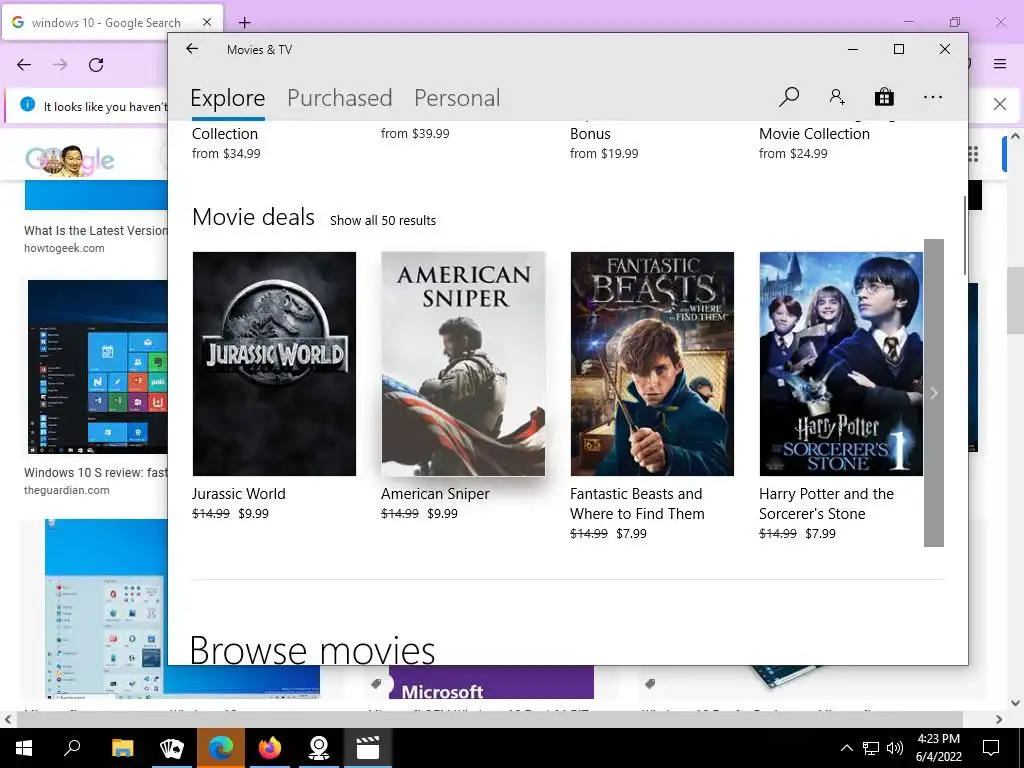Reload the page in the browser
1024x768 pixels.
tap(96, 65)
